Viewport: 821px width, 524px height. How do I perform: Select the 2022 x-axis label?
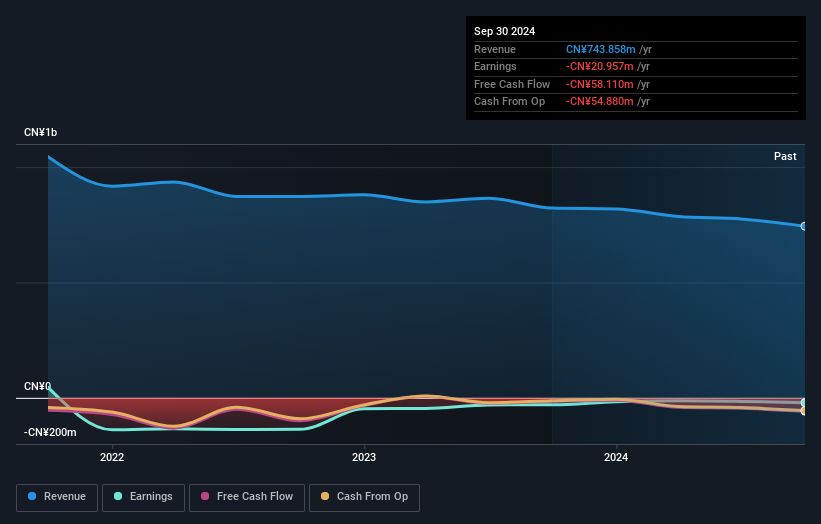(112, 457)
